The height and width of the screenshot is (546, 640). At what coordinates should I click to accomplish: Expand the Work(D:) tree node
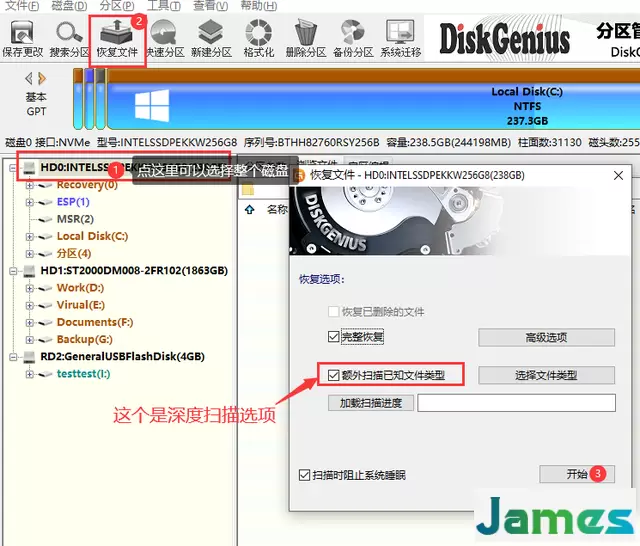[x=29, y=288]
